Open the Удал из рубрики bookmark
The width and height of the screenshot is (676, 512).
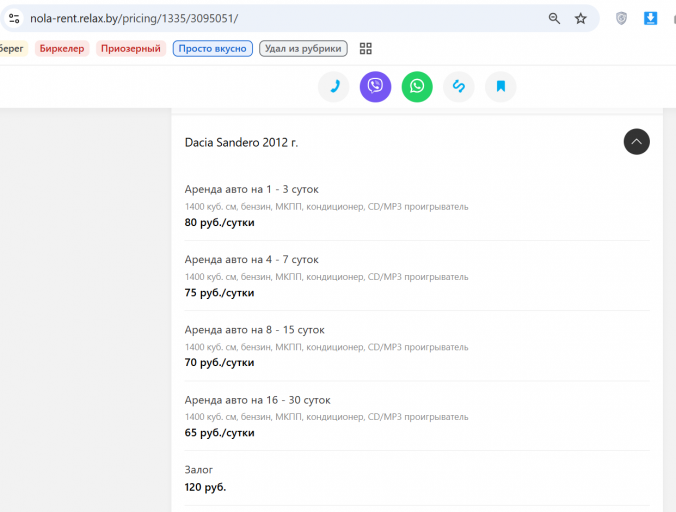point(303,49)
